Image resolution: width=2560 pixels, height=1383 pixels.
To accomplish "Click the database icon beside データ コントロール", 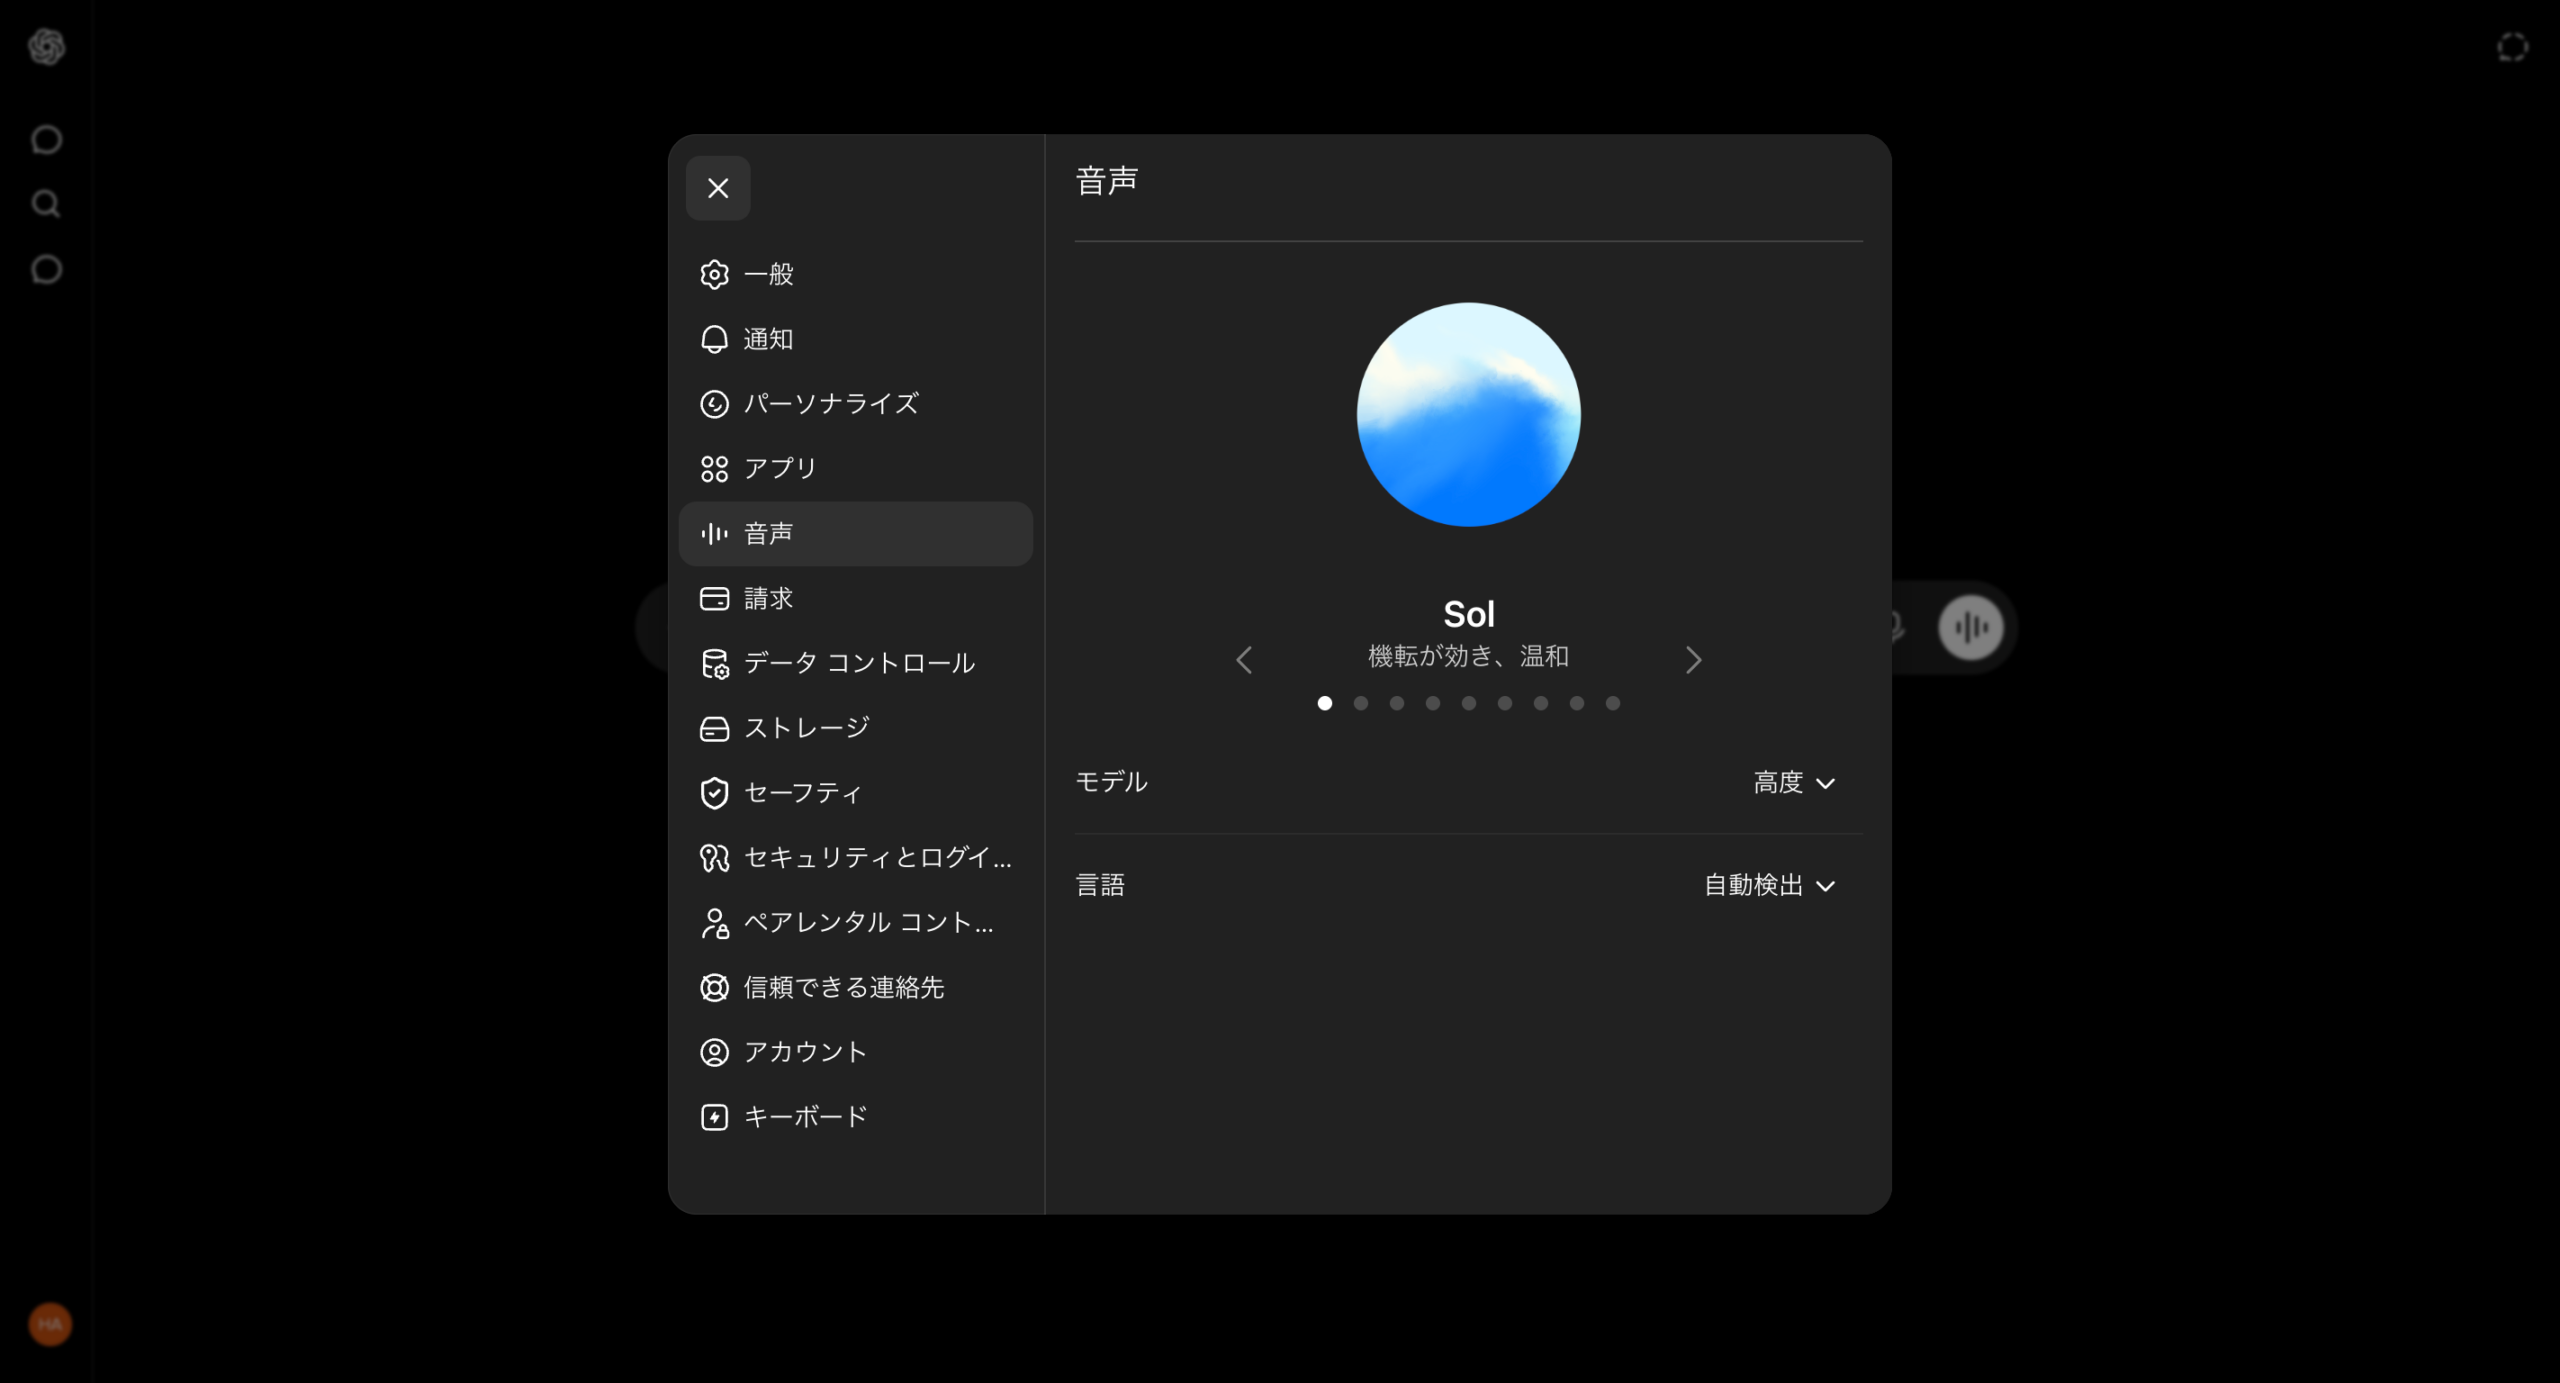I will [714, 663].
